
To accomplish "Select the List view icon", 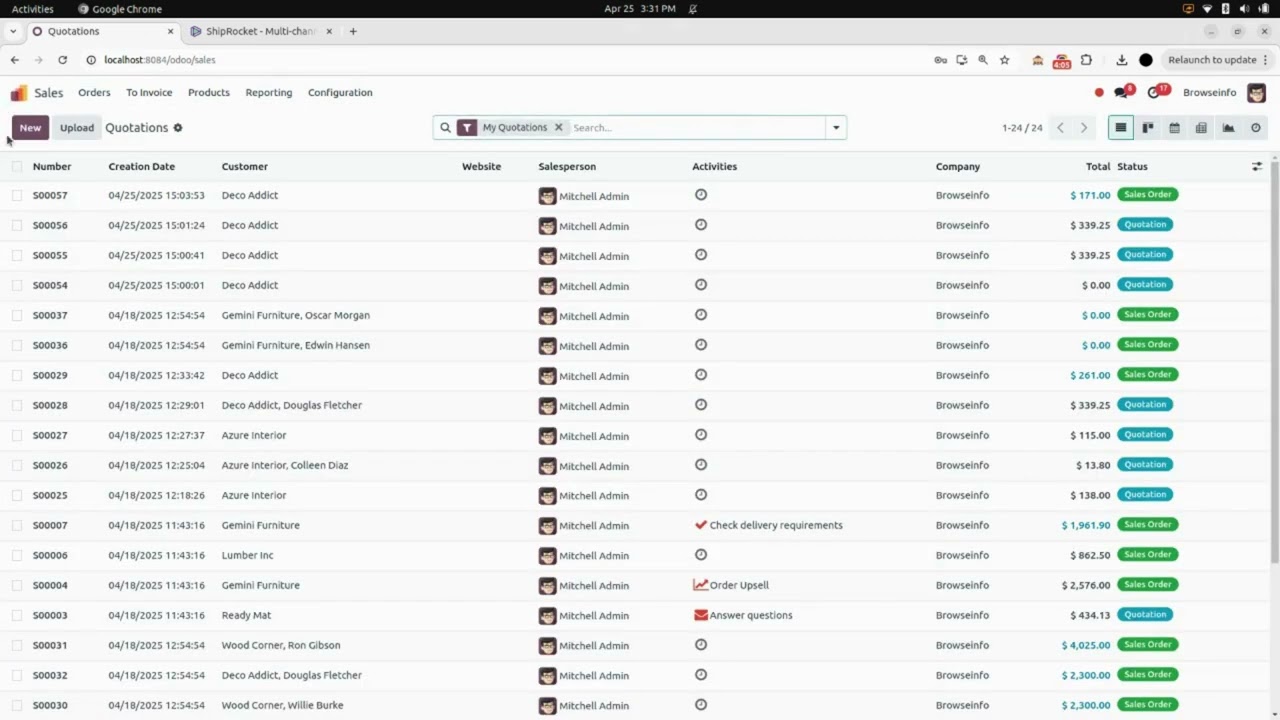I will click(1121, 128).
